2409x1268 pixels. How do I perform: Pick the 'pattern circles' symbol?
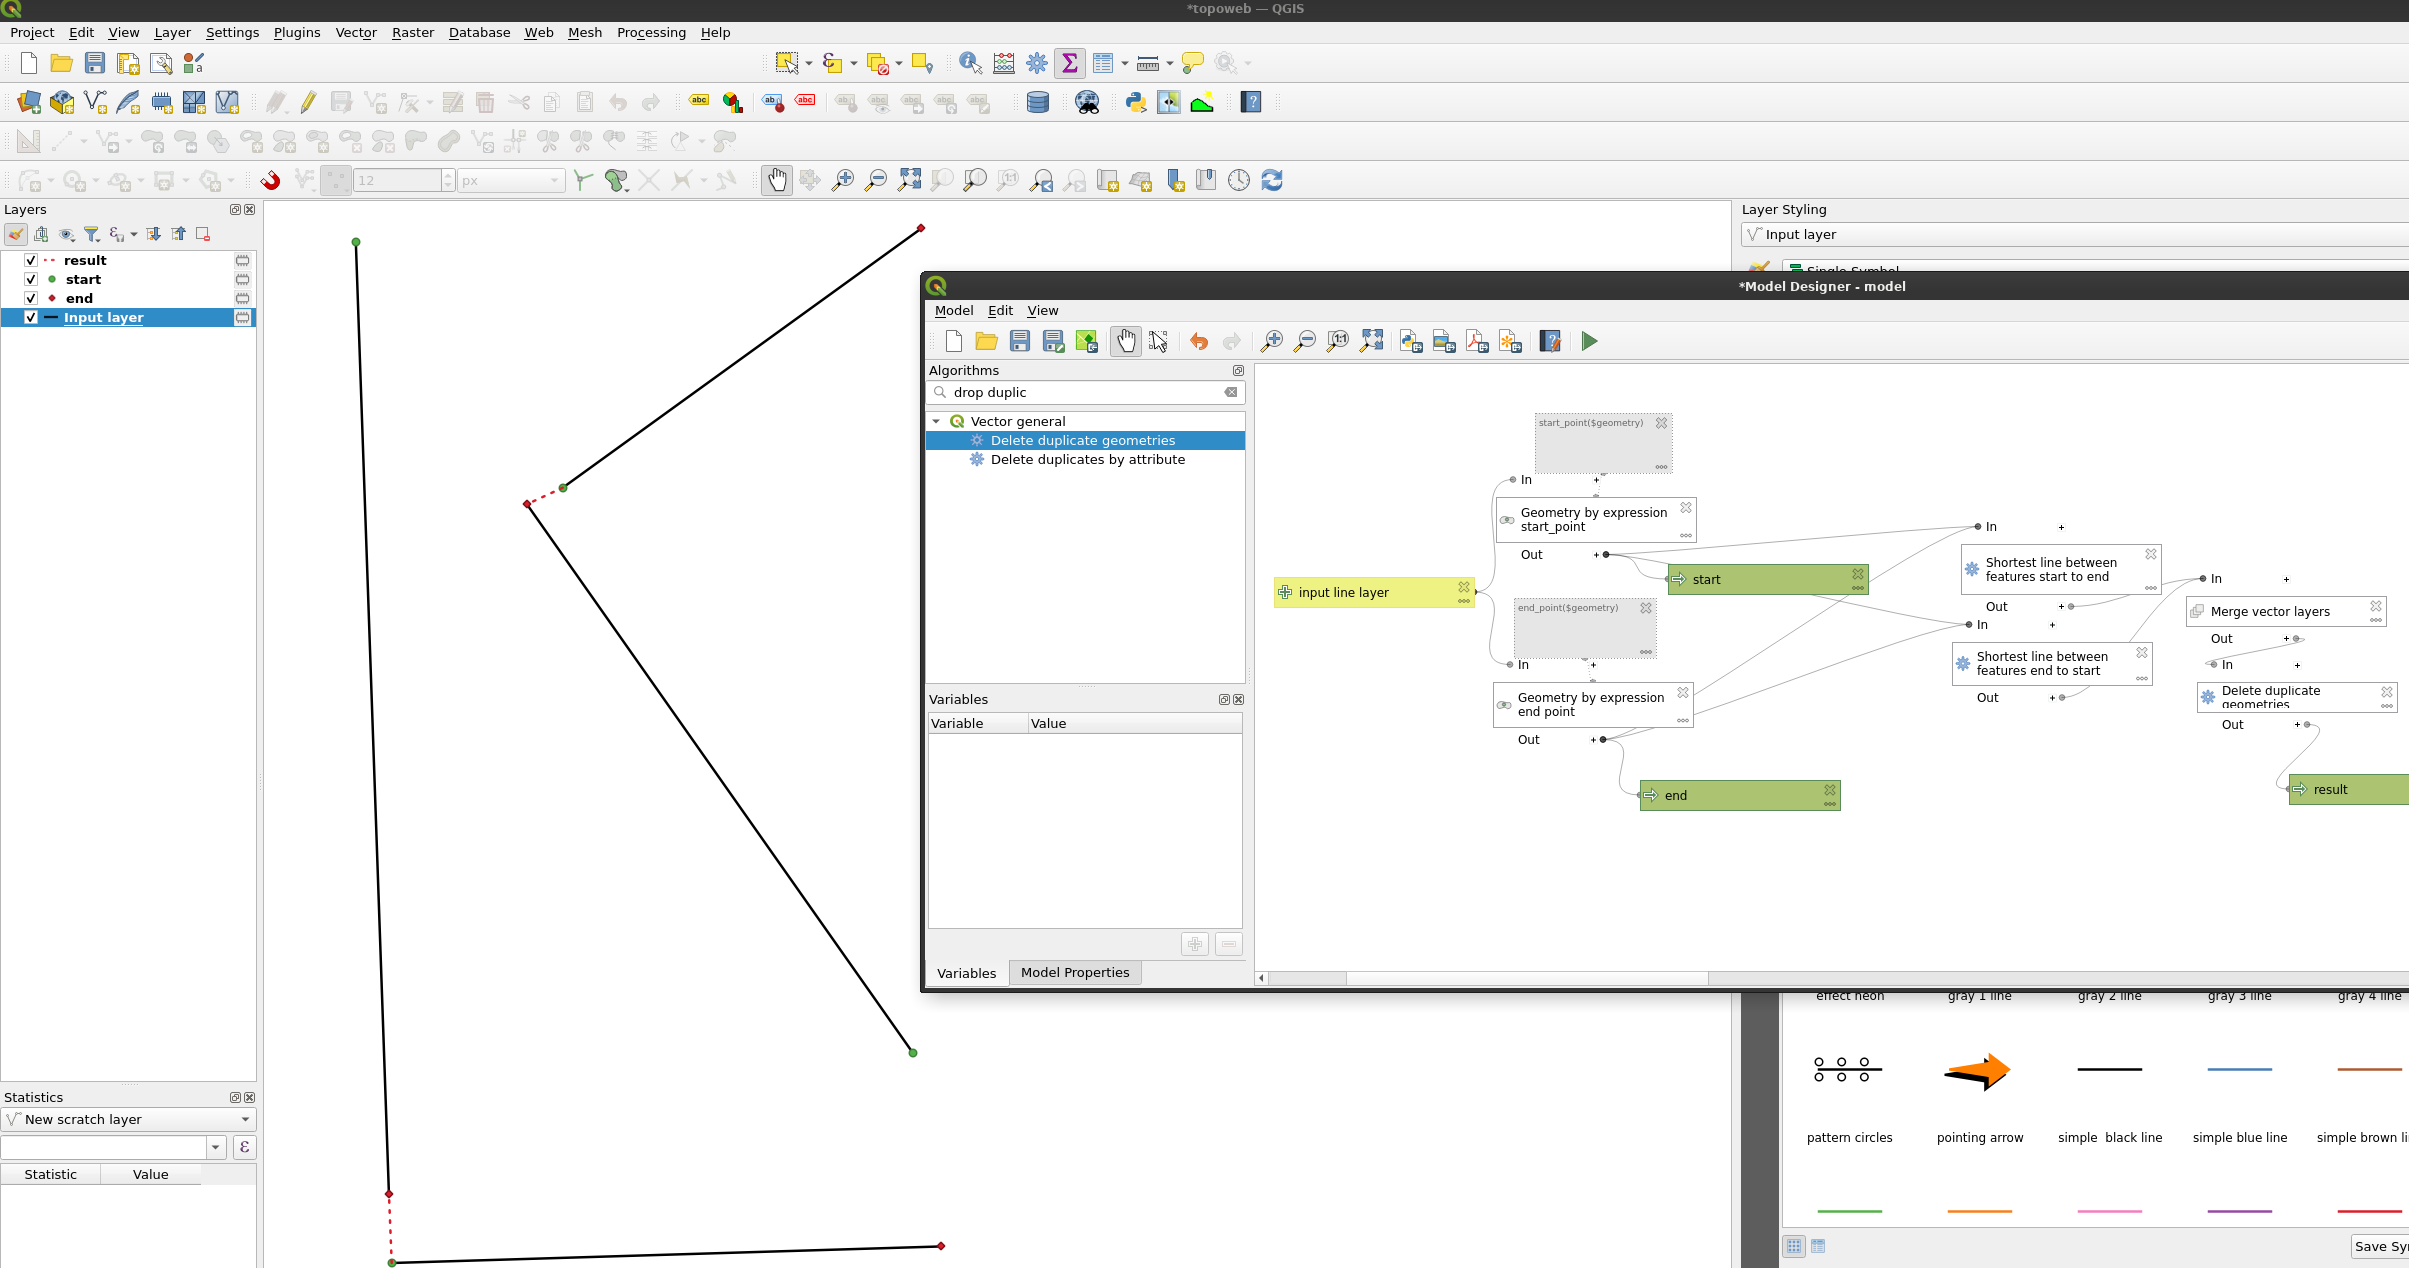click(1850, 1094)
